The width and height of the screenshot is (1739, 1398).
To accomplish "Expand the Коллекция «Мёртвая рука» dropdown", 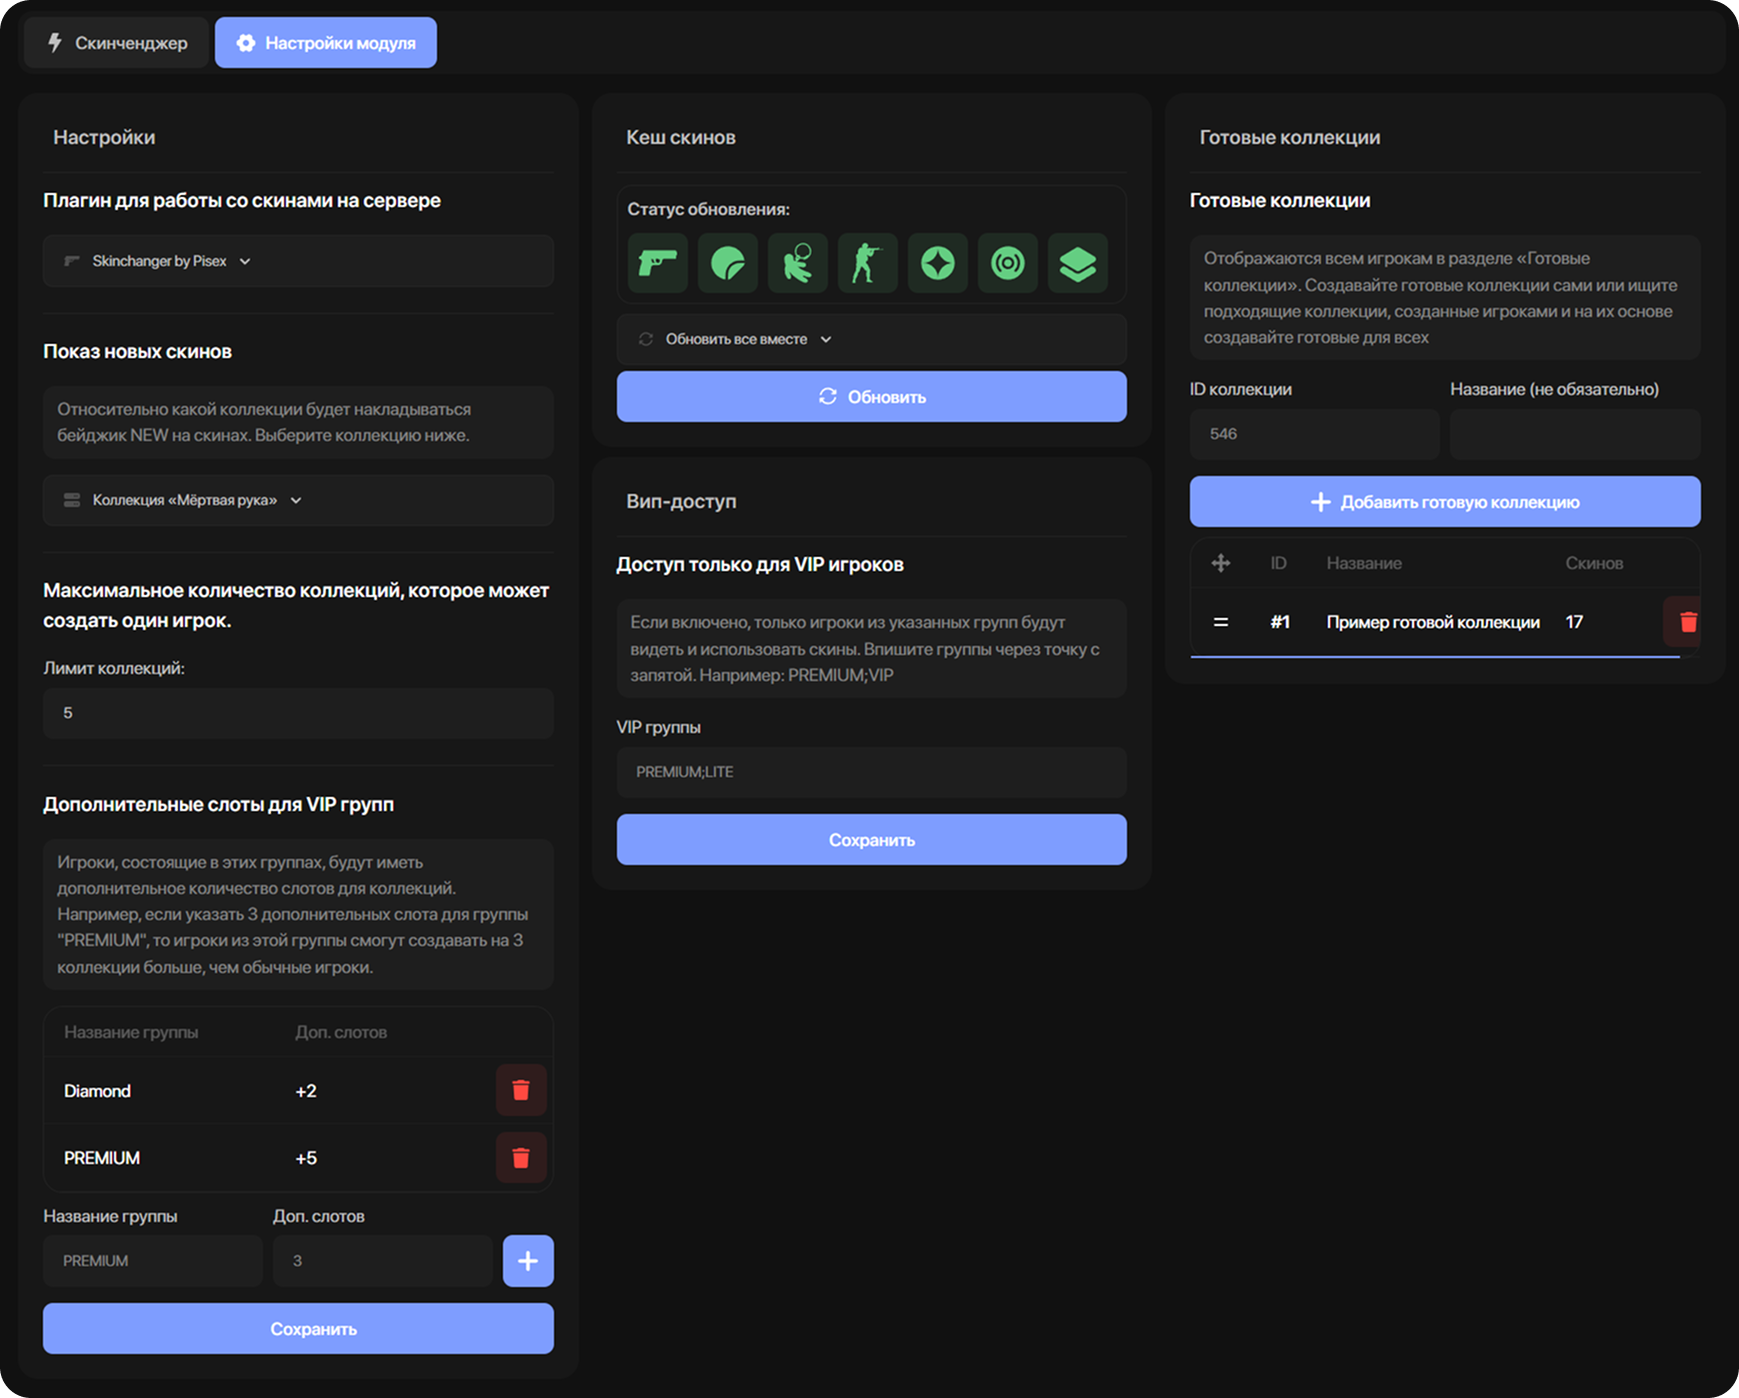I will click(x=298, y=500).
